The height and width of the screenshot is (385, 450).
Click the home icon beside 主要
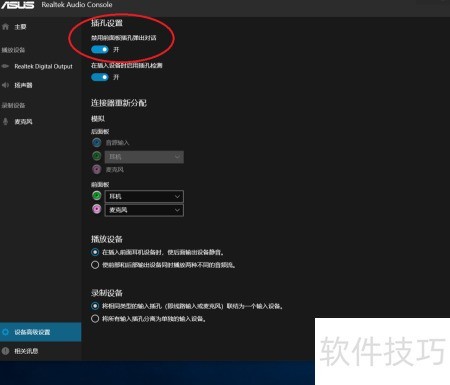5,27
